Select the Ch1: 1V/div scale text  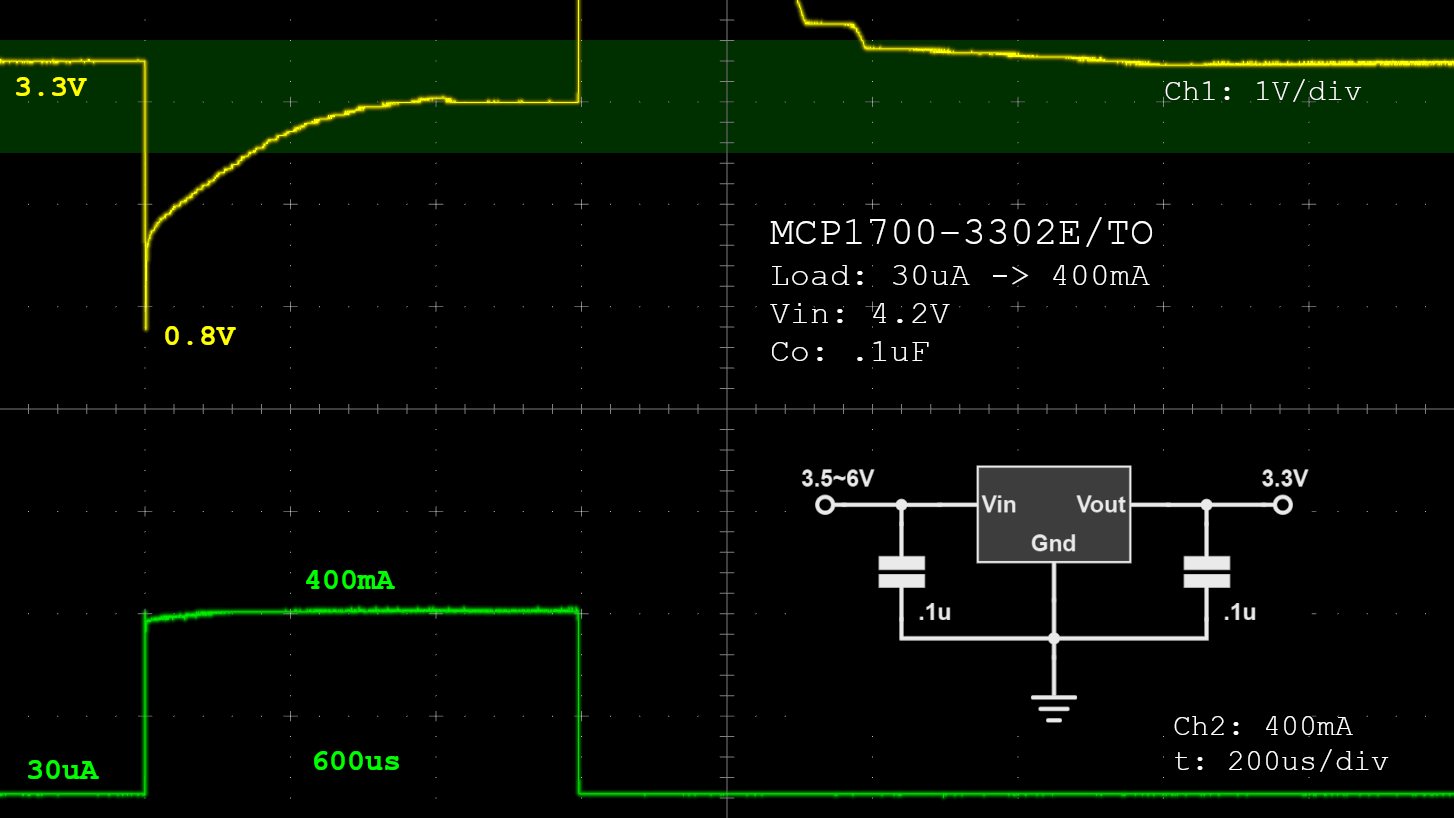point(1263,92)
